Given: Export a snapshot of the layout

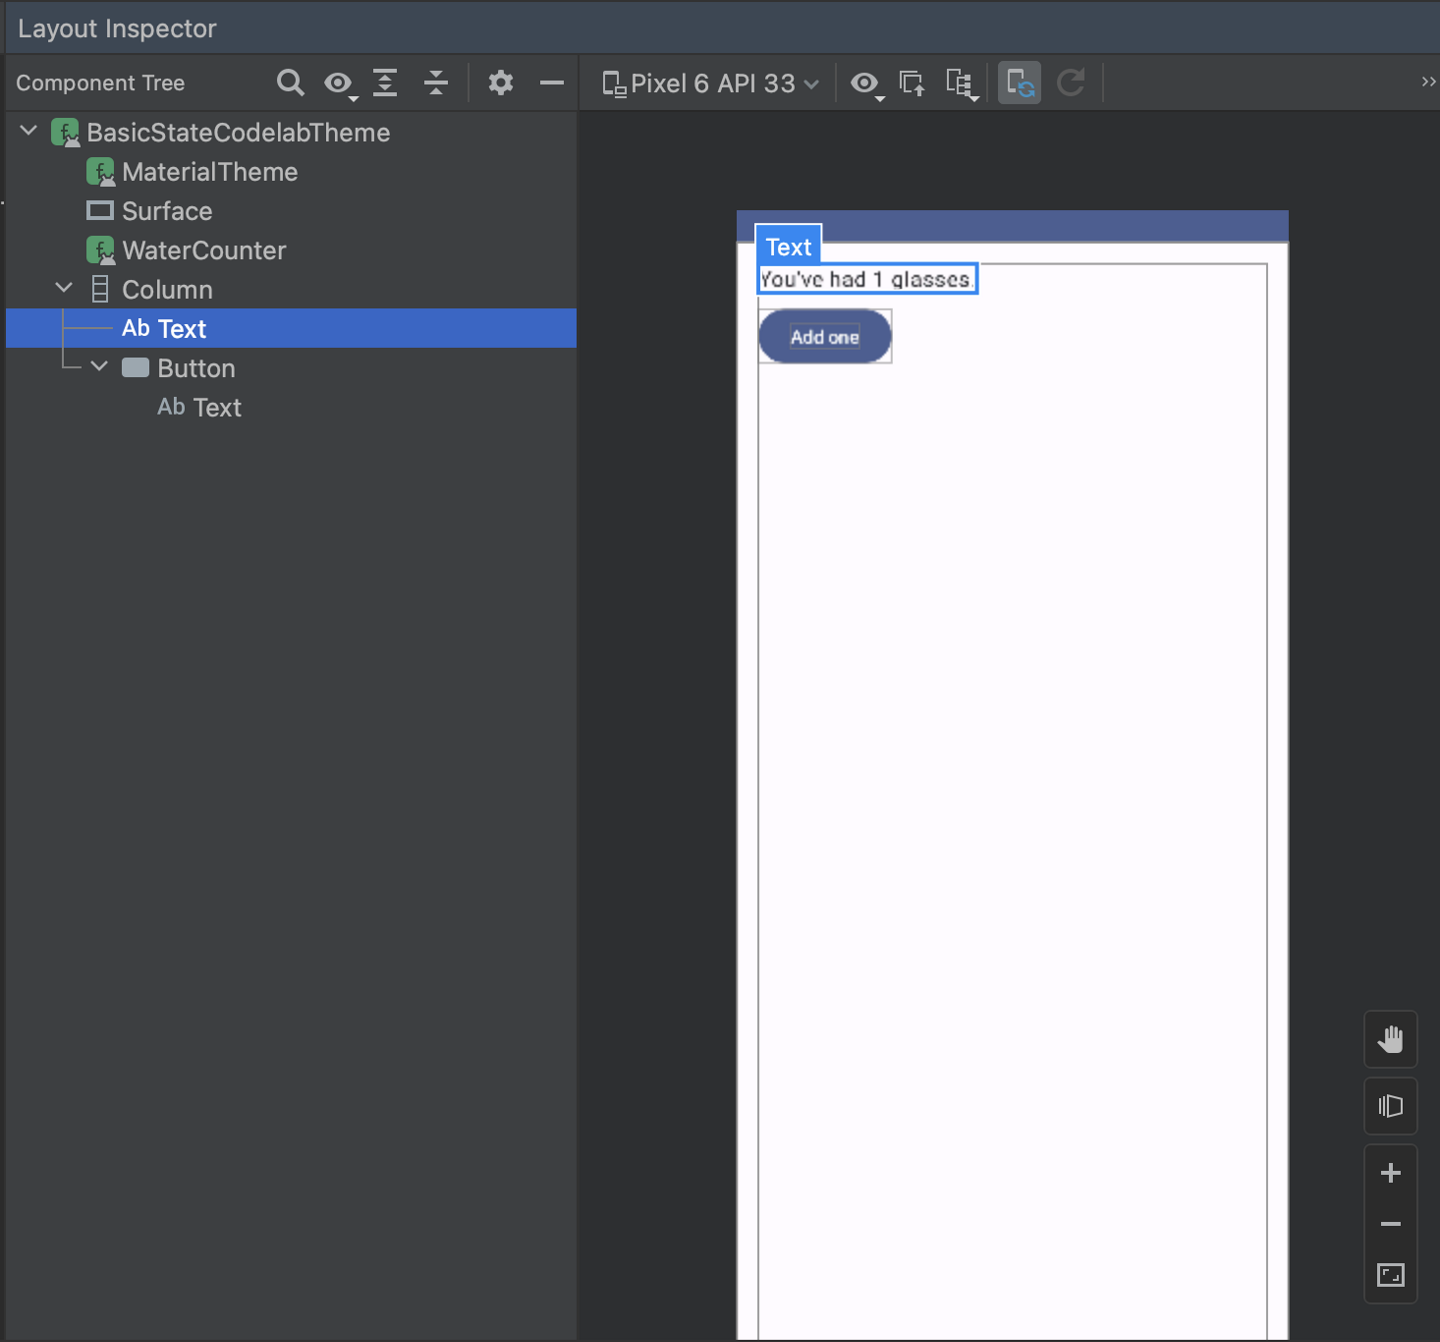Looking at the screenshot, I should click(x=912, y=83).
